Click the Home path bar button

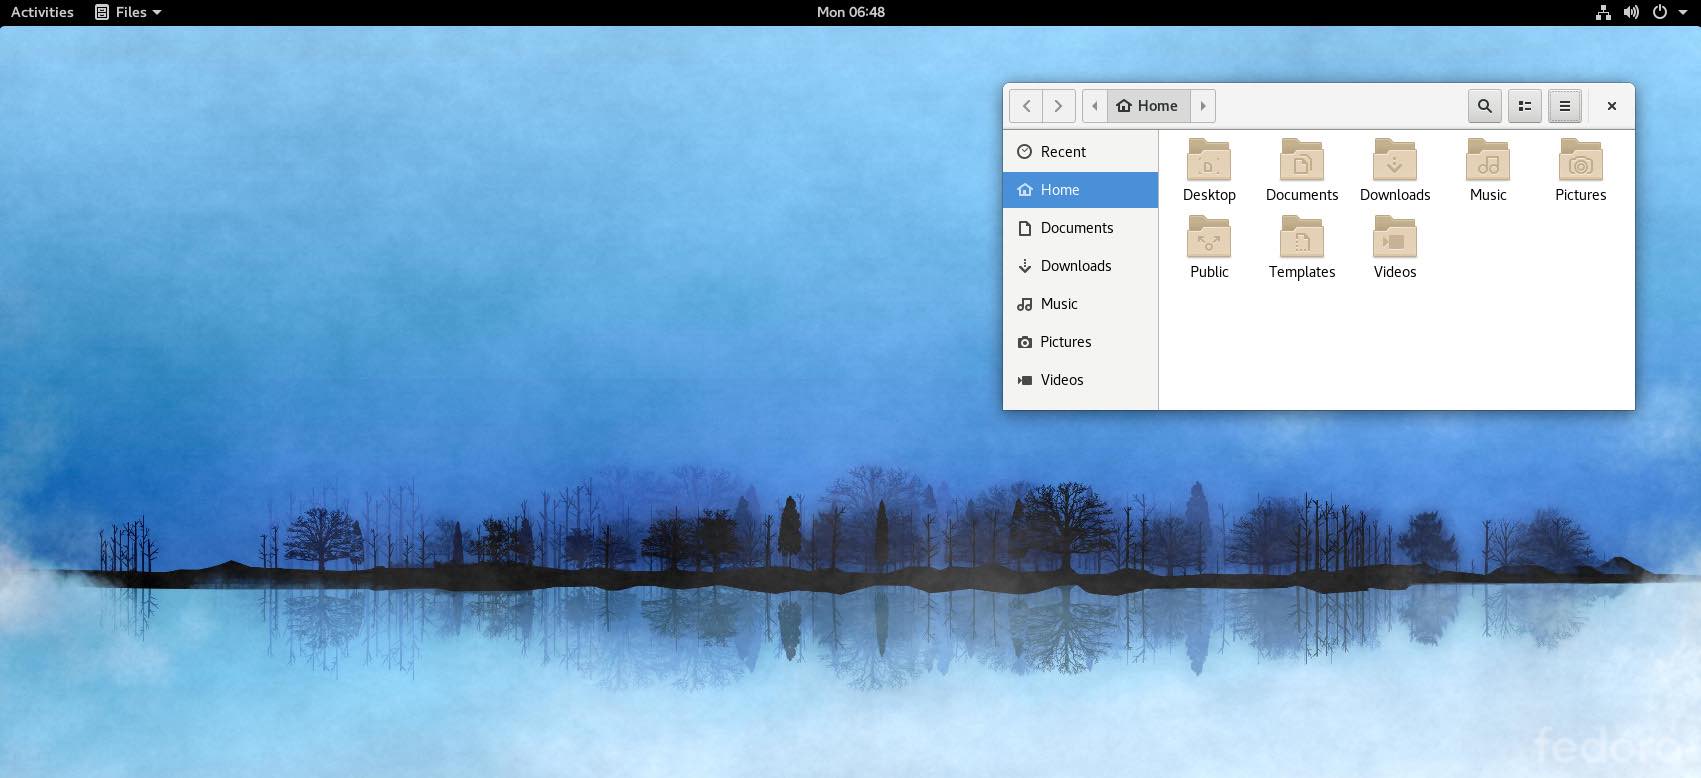click(x=1148, y=106)
